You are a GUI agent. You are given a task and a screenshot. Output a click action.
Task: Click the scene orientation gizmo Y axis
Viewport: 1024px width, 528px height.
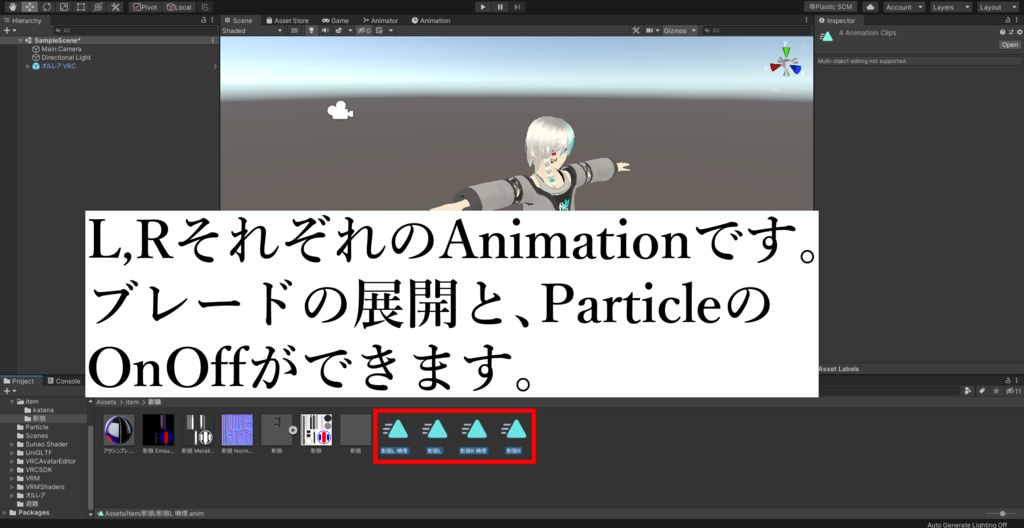tap(786, 50)
